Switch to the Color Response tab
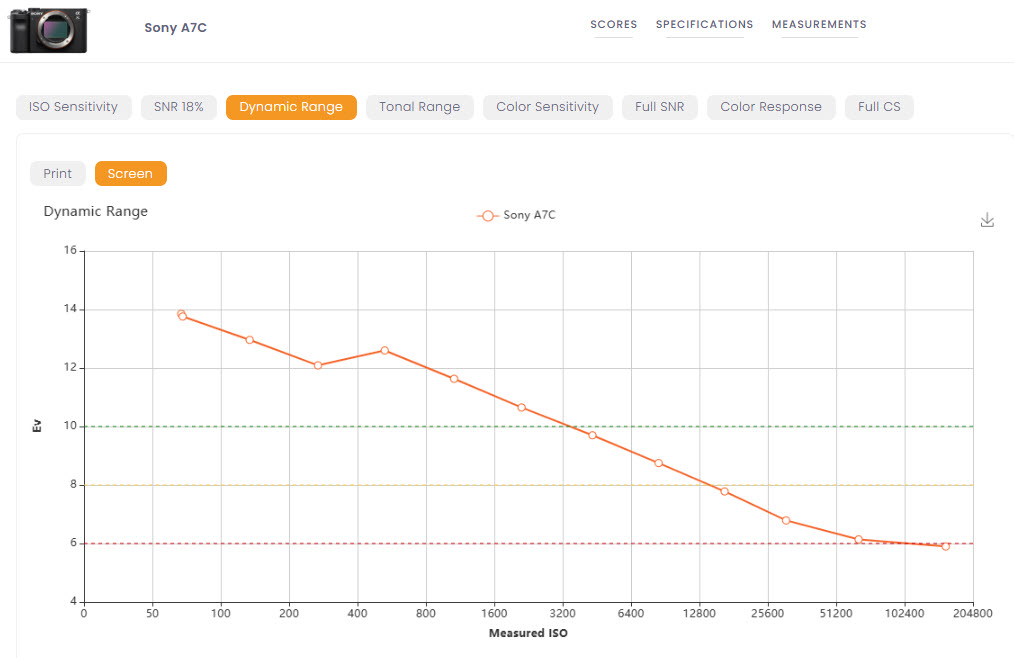This screenshot has height=658, width=1014. pos(771,107)
